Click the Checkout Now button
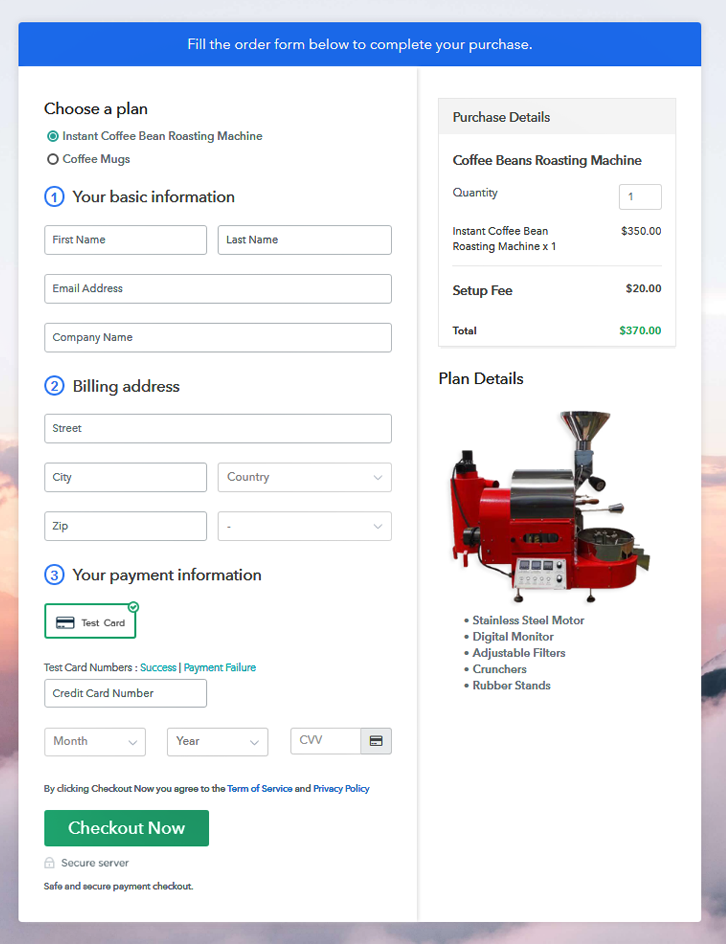This screenshot has width=726, height=944. pos(126,828)
